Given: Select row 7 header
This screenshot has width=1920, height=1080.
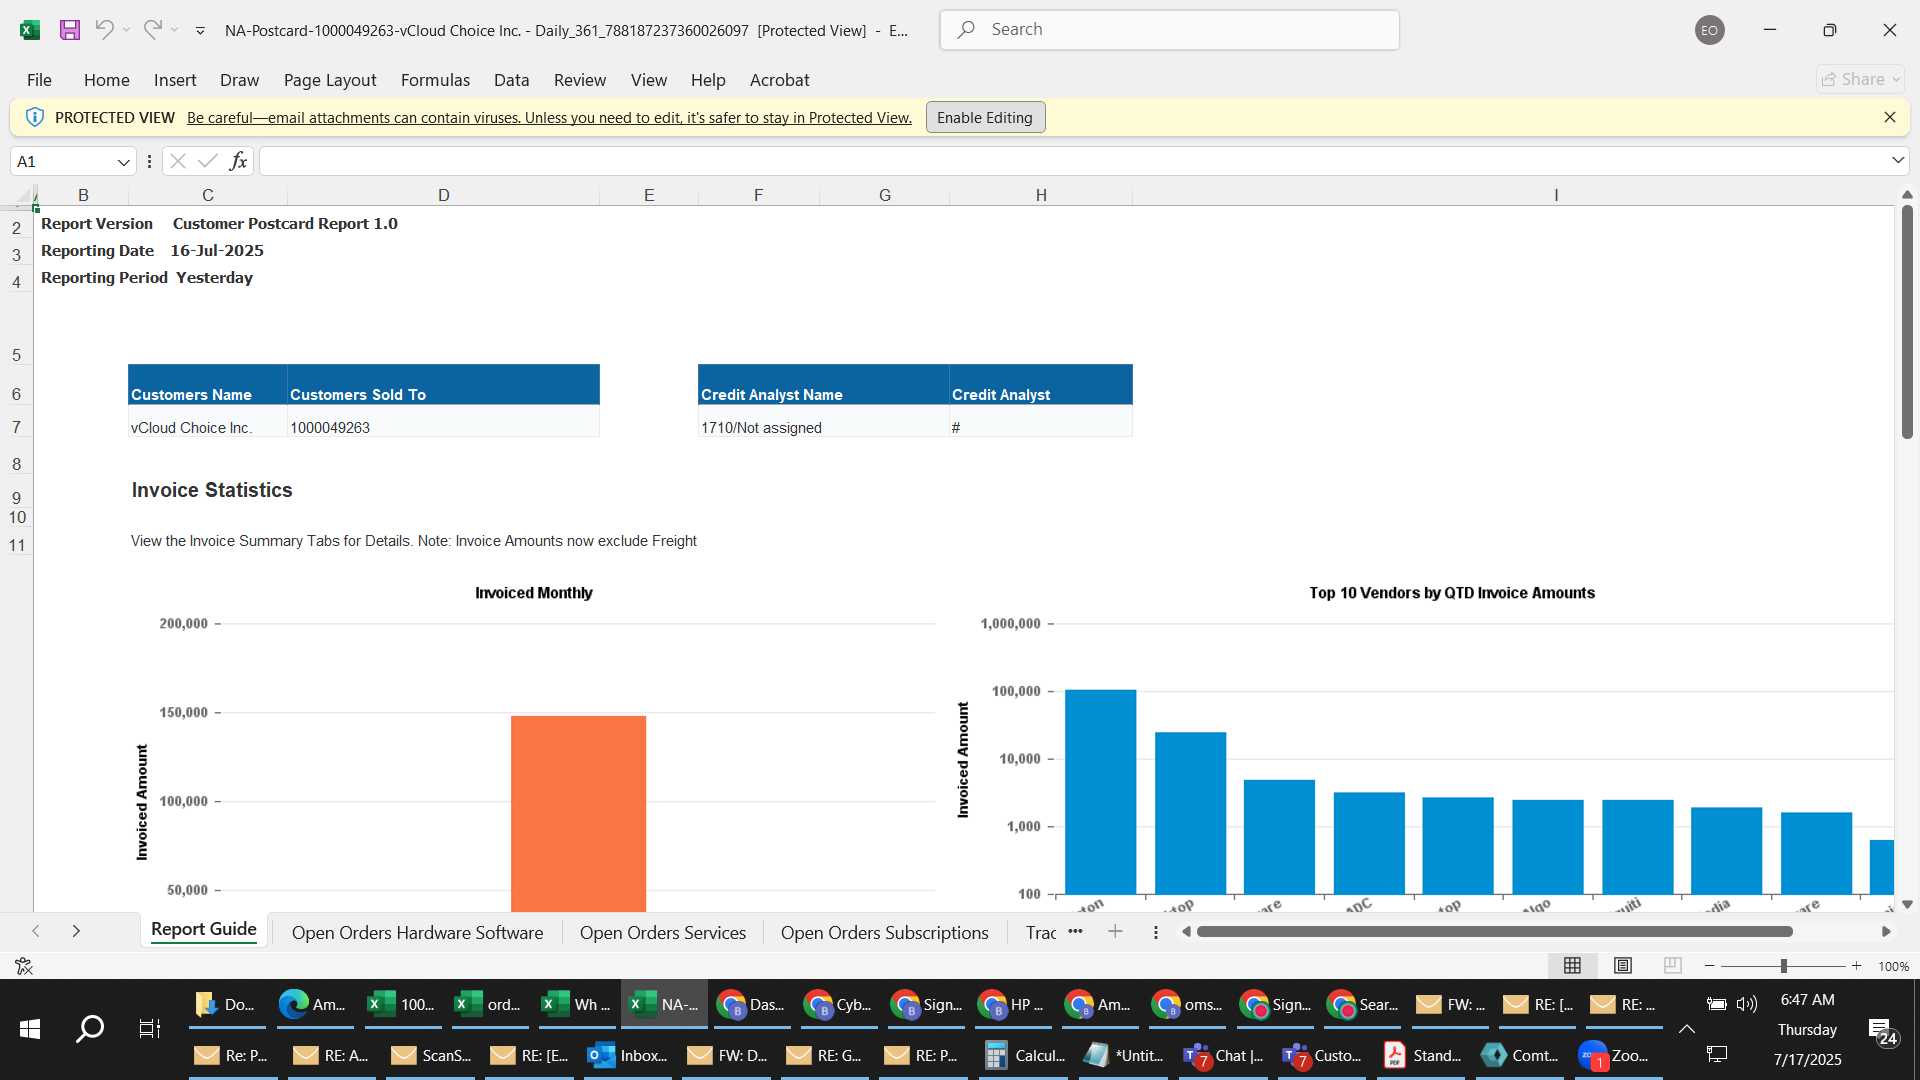Looking at the screenshot, I should click(17, 427).
